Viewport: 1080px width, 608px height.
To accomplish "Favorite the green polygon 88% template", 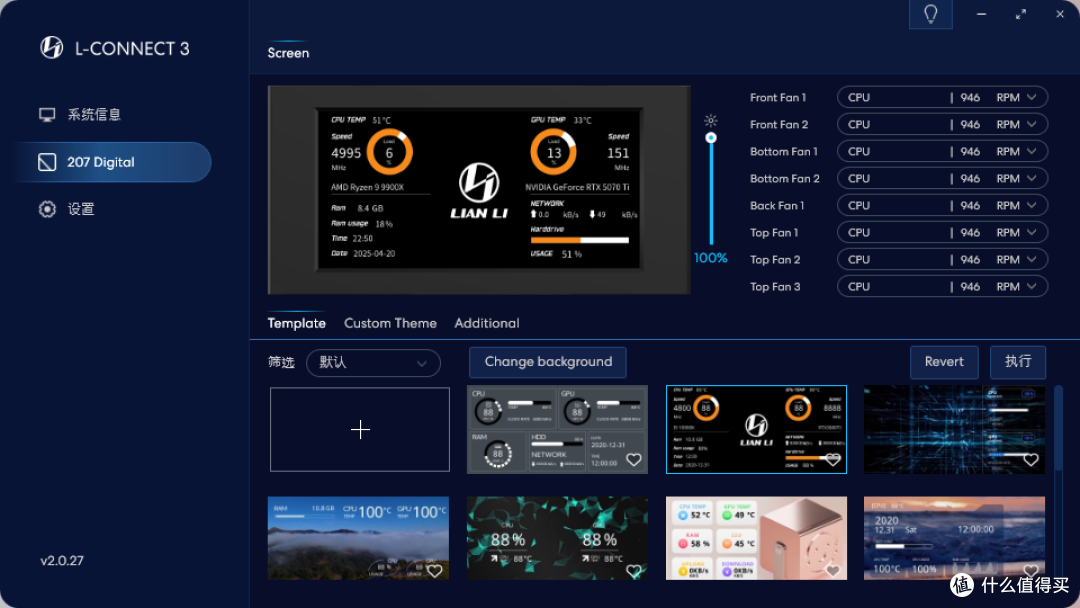I will coord(634,570).
